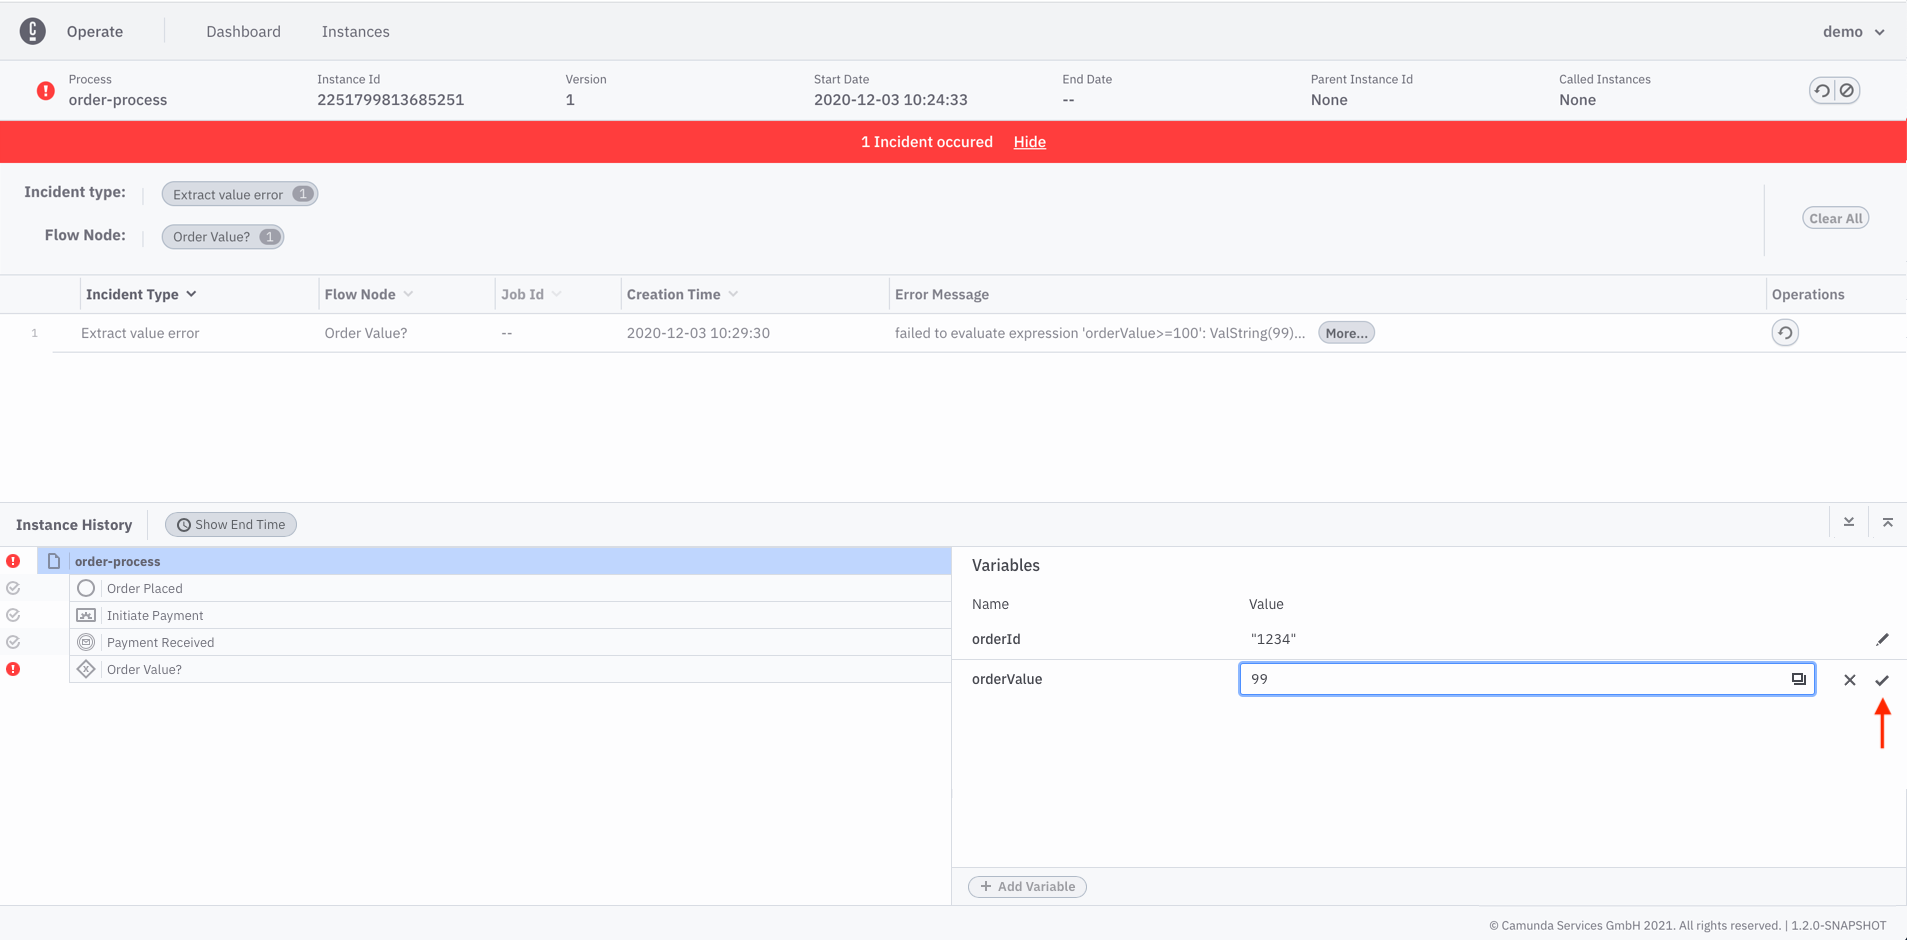Toggle Show End Time in Instance History
Screen dimensions: 1907x940
pyautogui.click(x=231, y=525)
